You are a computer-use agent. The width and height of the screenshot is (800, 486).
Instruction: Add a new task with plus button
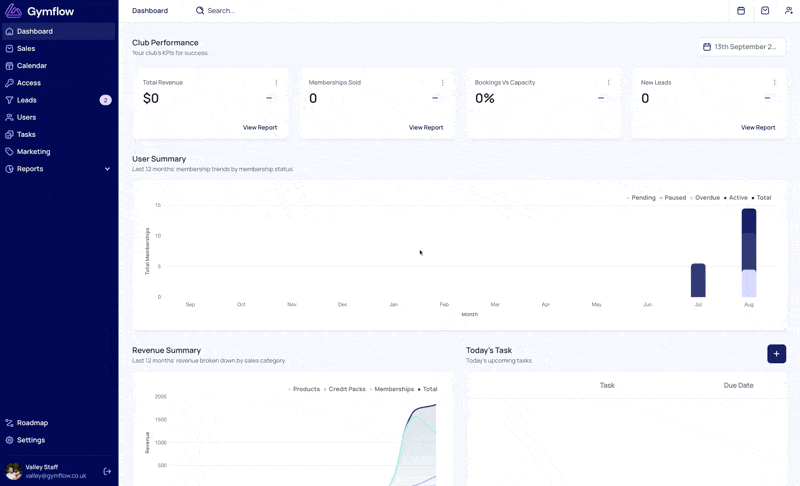tap(776, 354)
